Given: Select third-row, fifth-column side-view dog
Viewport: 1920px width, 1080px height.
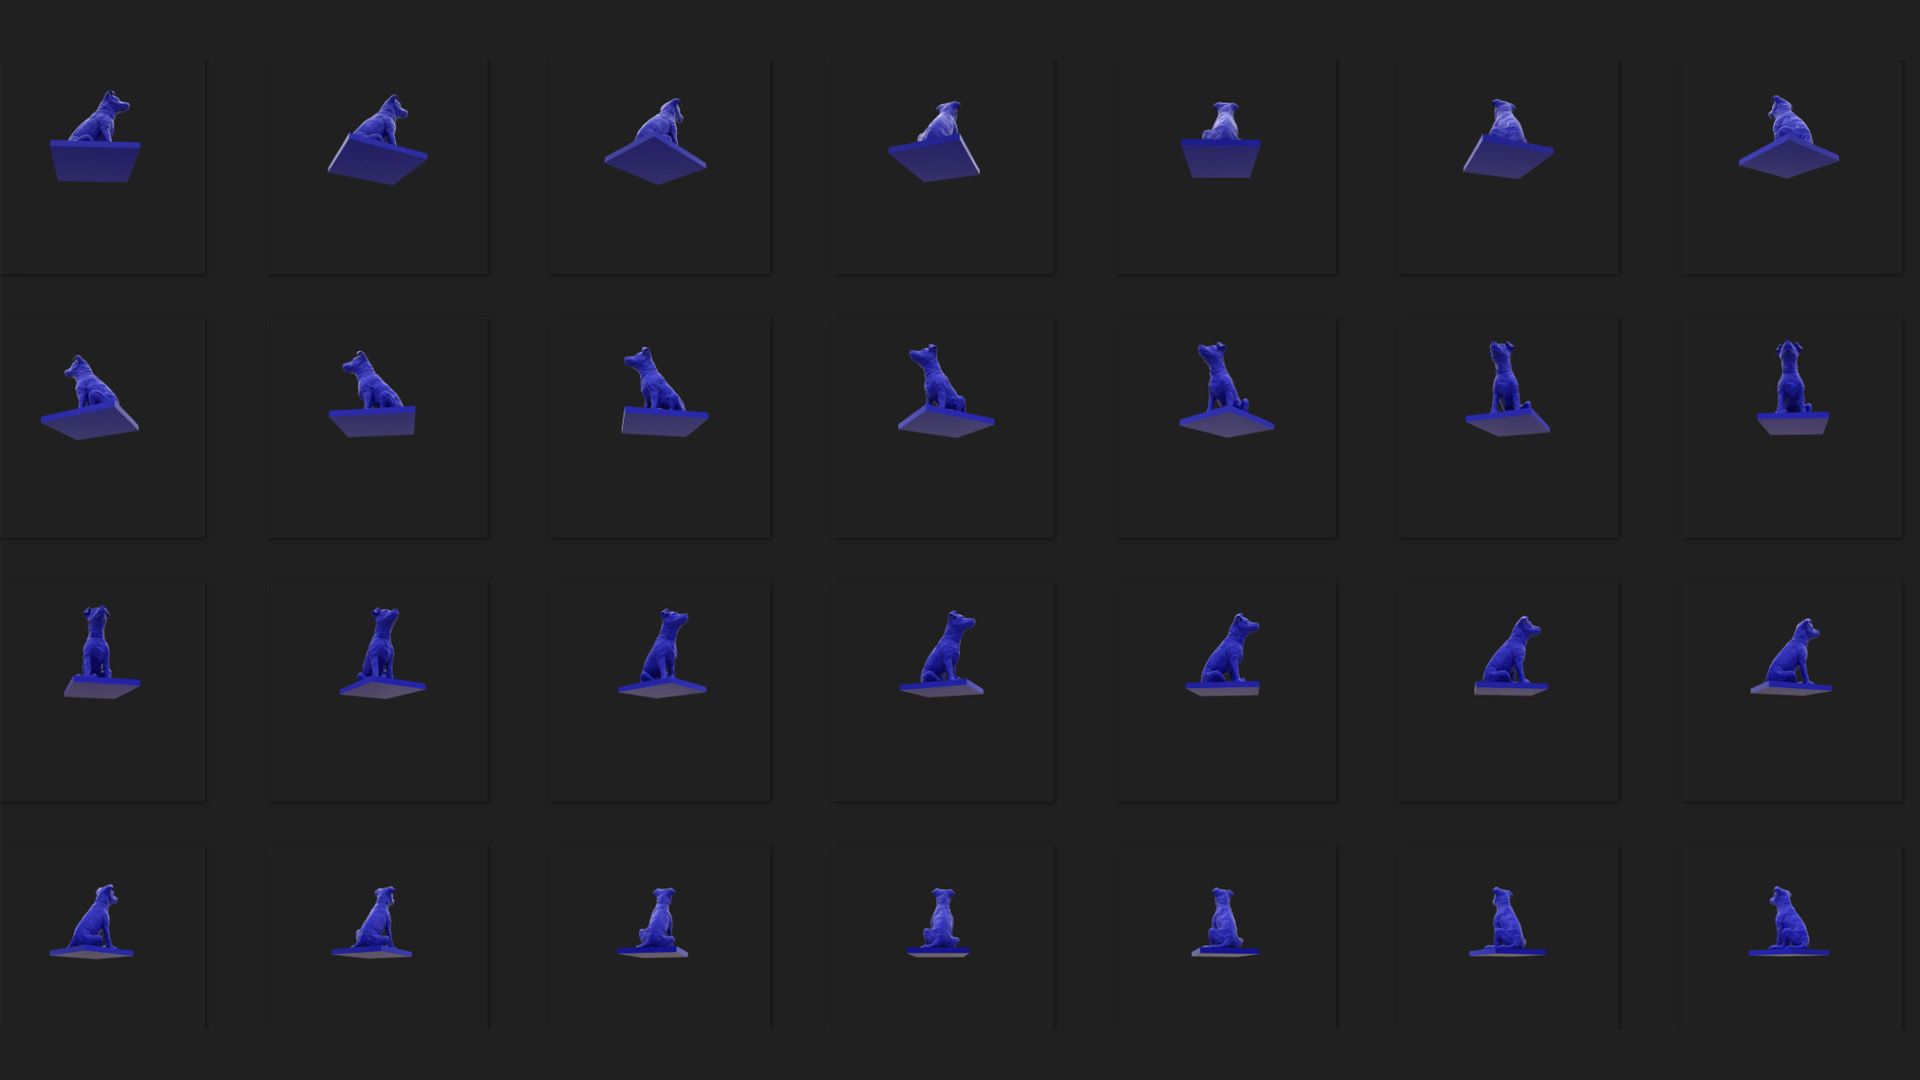Looking at the screenshot, I should (1226, 692).
